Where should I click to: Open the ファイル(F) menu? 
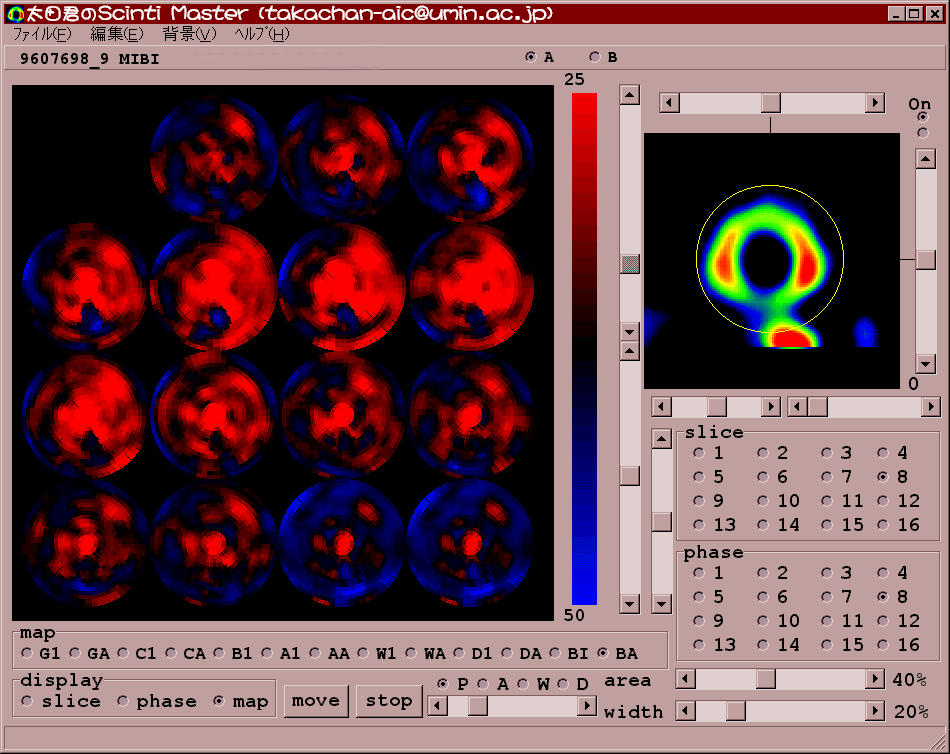point(42,34)
